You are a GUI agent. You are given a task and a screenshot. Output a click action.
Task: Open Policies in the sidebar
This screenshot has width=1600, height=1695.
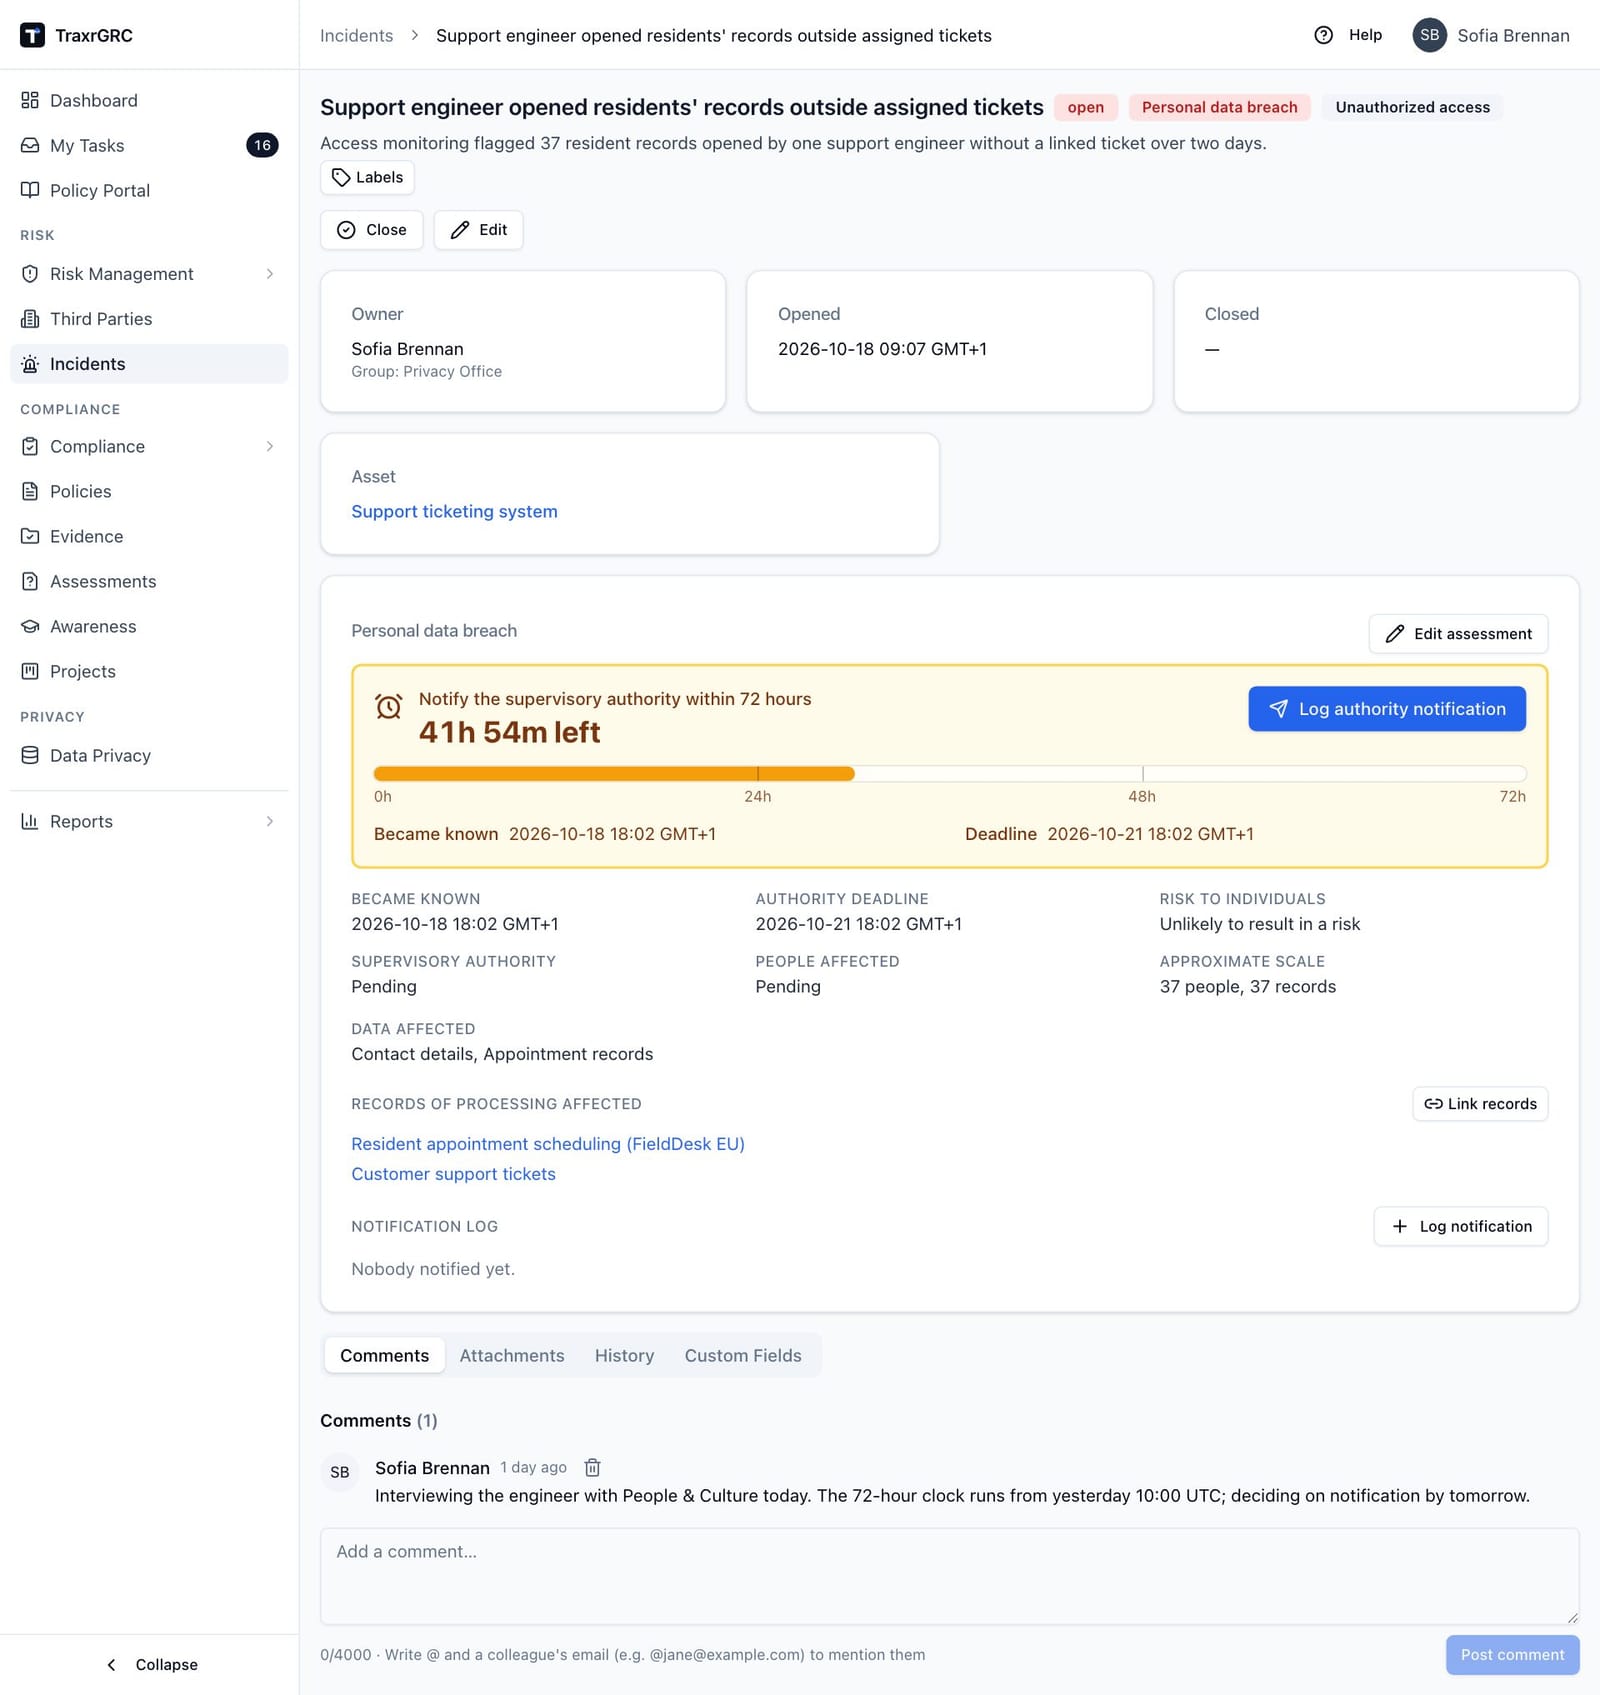click(x=149, y=491)
